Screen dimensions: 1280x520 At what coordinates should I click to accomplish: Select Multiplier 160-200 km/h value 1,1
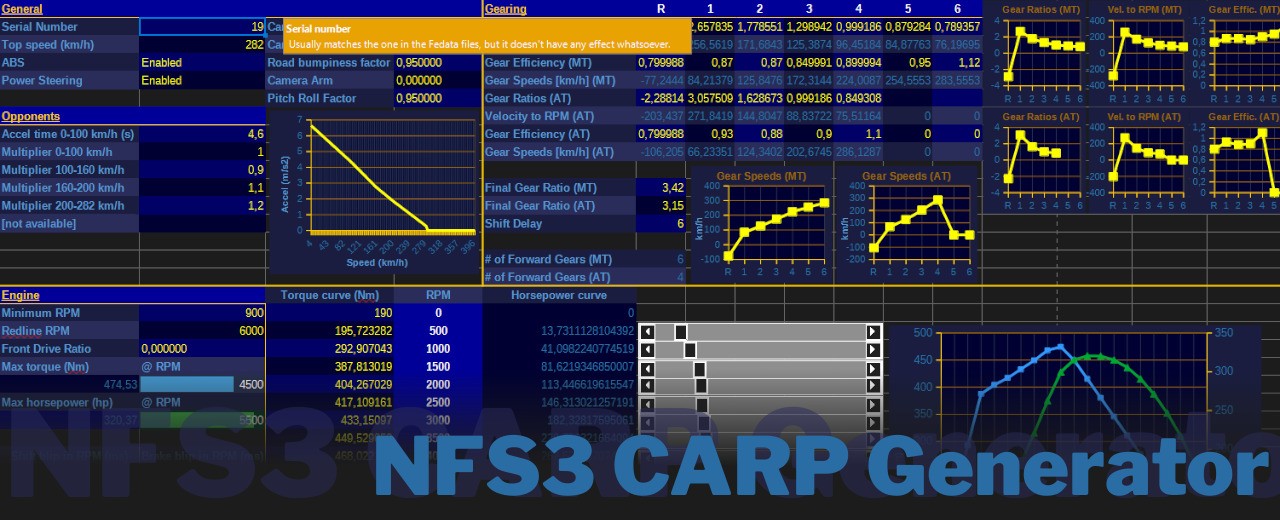point(202,188)
